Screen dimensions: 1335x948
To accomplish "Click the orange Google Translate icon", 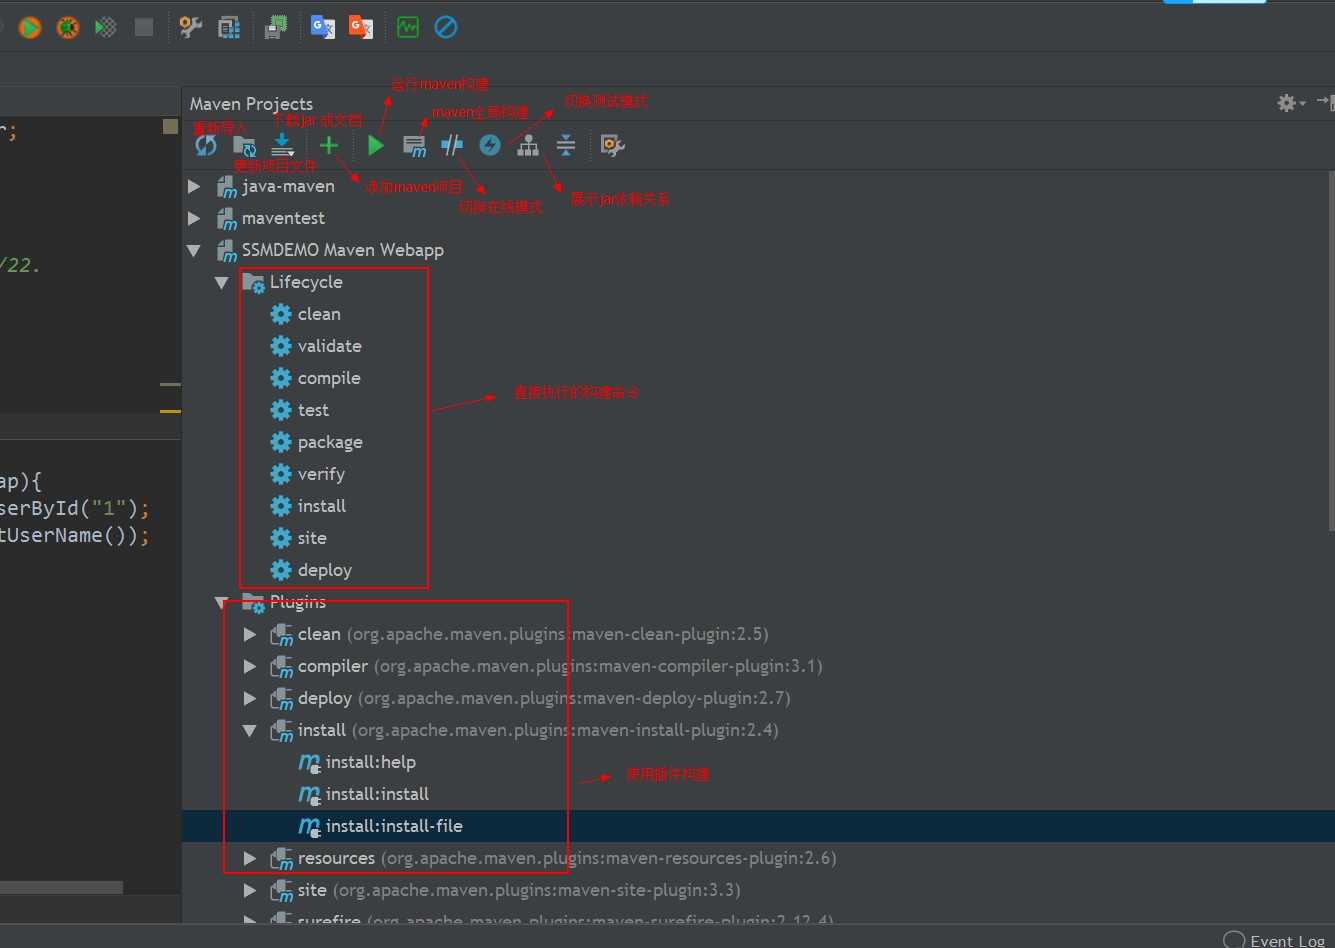I will click(x=360, y=27).
